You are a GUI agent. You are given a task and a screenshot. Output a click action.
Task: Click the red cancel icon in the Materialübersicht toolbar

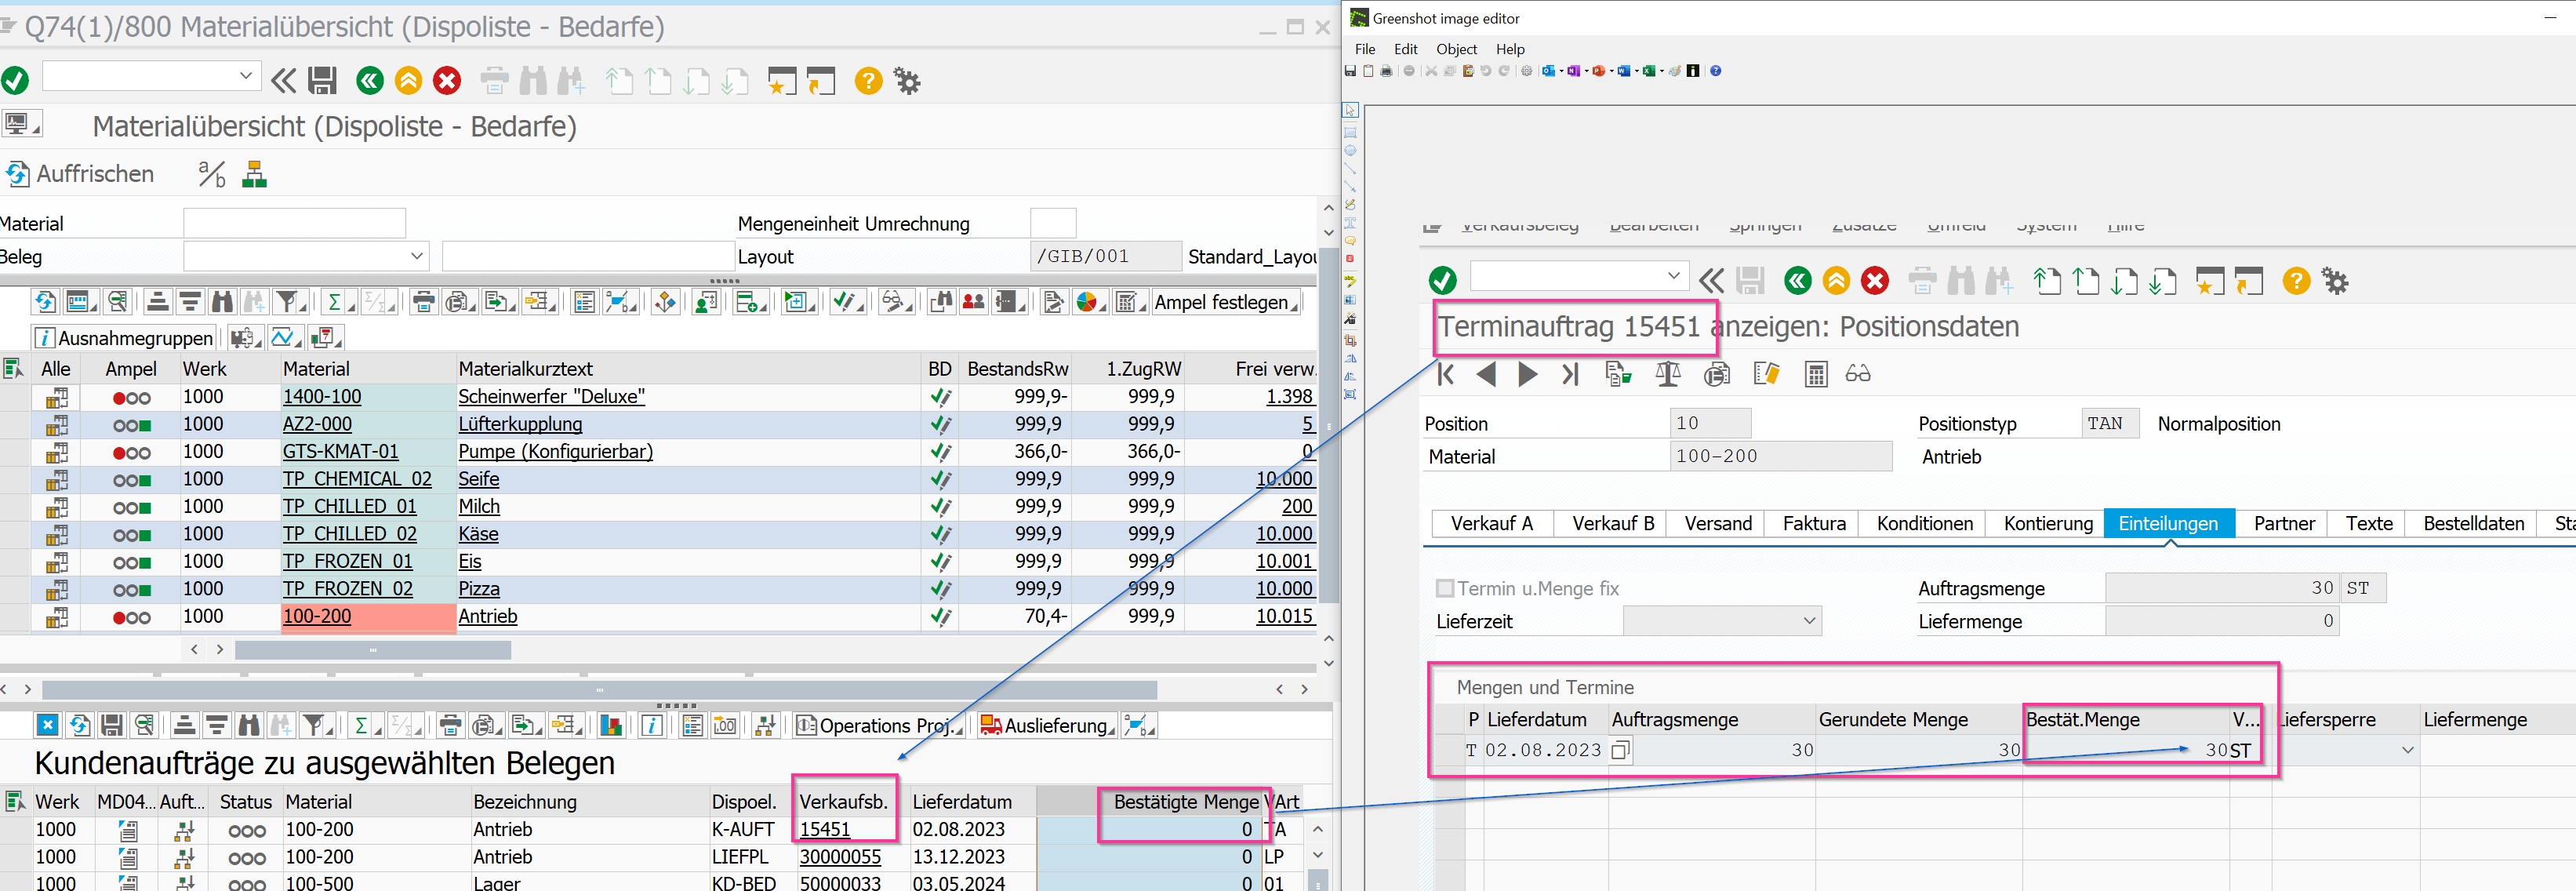447,81
